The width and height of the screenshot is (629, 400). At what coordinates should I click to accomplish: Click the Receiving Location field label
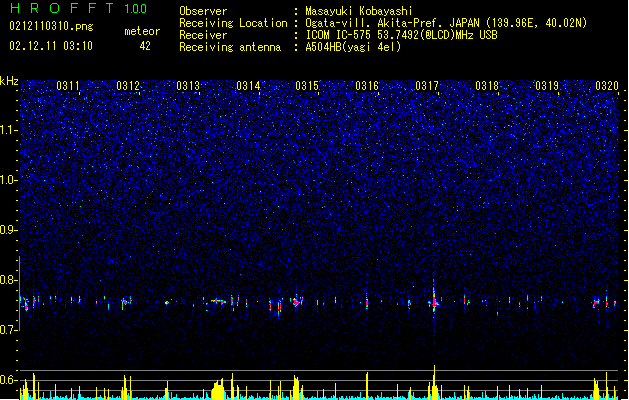233,23
